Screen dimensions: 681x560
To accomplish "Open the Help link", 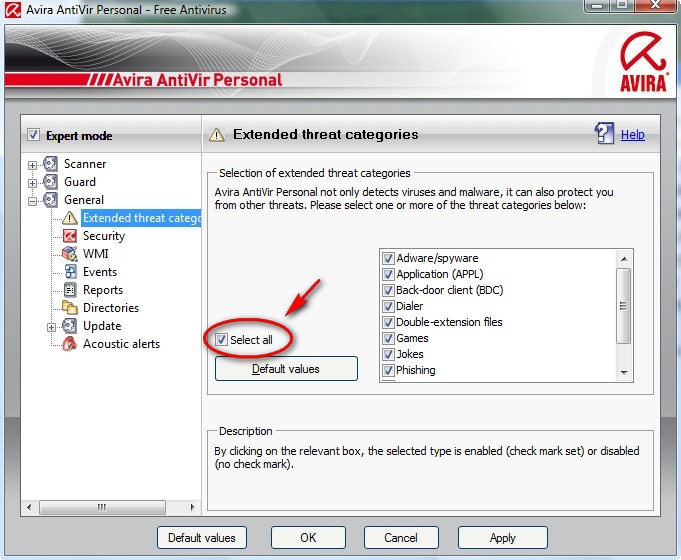I will pos(632,135).
